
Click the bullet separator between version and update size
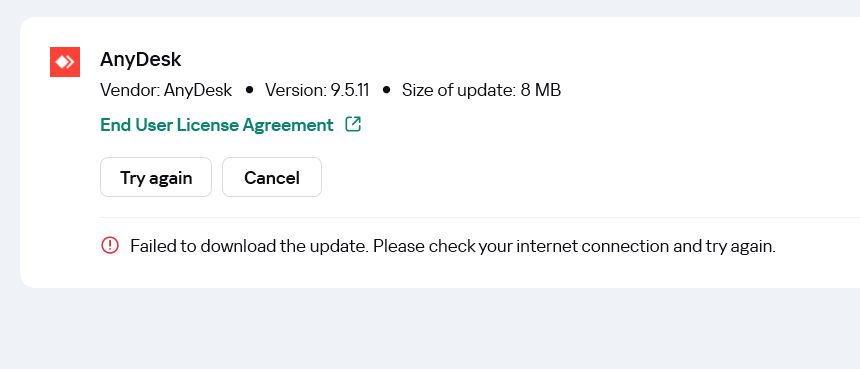(x=386, y=90)
